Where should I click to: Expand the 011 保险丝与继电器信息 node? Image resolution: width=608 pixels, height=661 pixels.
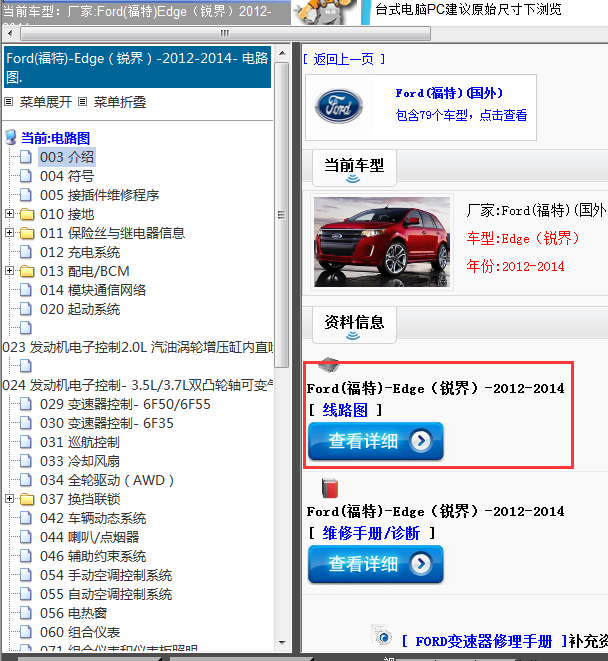pos(9,233)
